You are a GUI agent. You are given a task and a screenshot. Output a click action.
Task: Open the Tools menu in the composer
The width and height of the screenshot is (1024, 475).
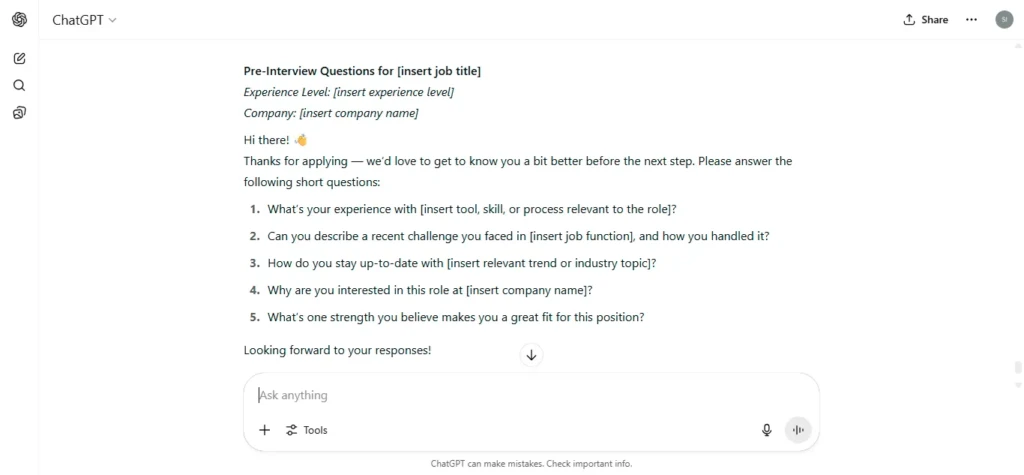click(x=306, y=430)
